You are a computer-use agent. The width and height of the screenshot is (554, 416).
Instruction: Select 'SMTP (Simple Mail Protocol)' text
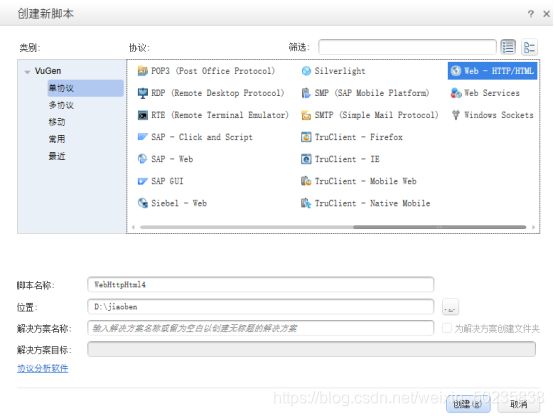377,115
